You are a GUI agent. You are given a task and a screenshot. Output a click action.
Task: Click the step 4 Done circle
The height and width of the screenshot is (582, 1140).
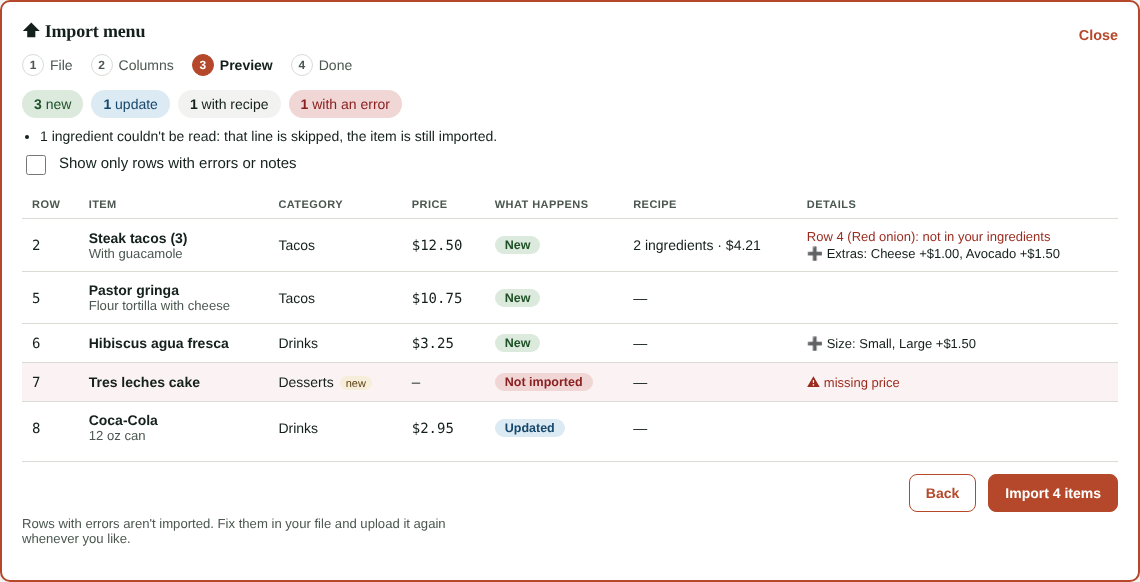coord(302,65)
